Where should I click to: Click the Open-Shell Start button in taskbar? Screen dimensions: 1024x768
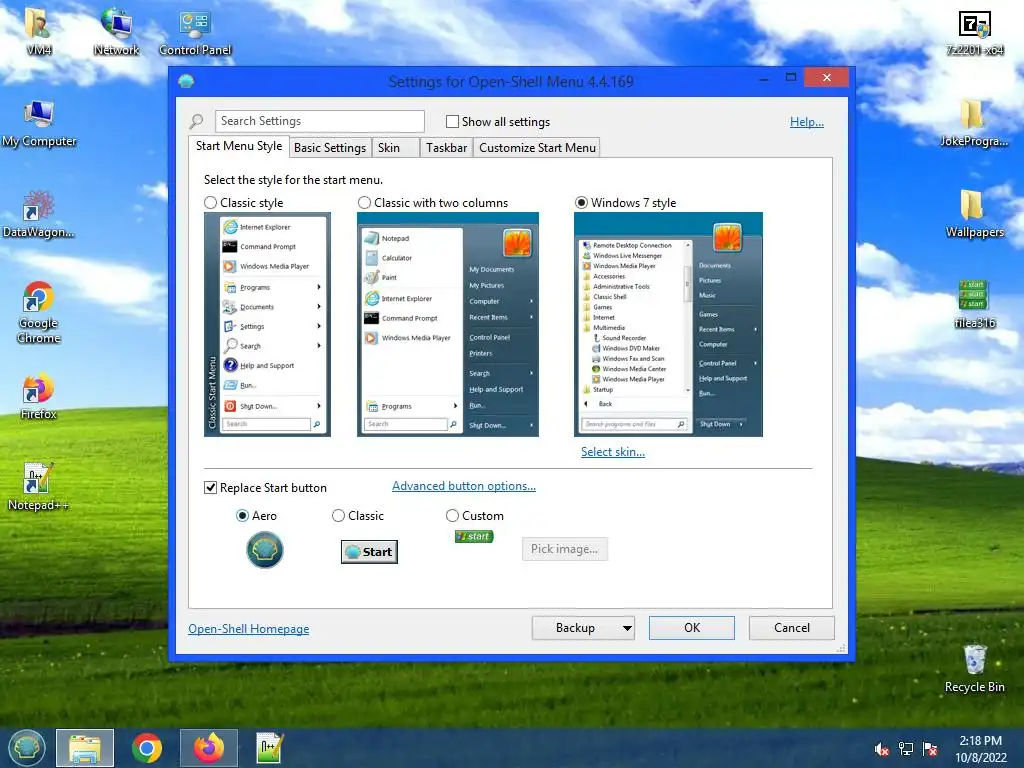coord(27,748)
